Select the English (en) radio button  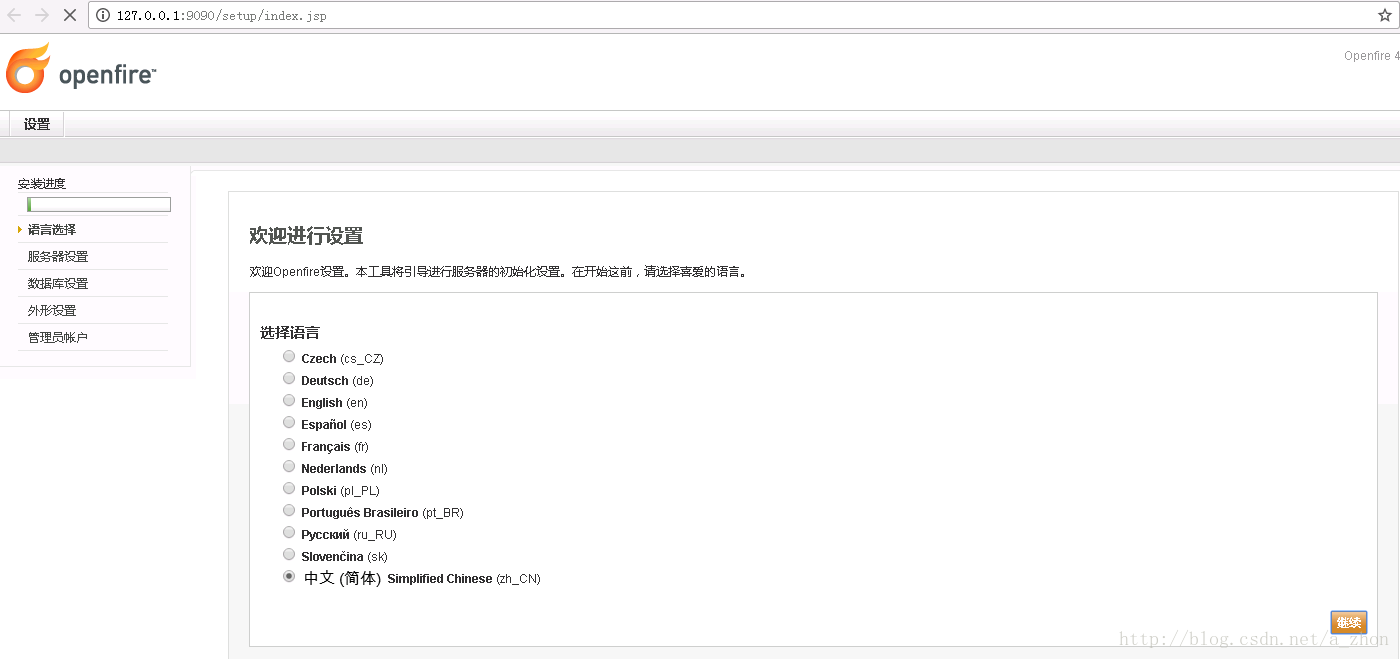pos(289,401)
